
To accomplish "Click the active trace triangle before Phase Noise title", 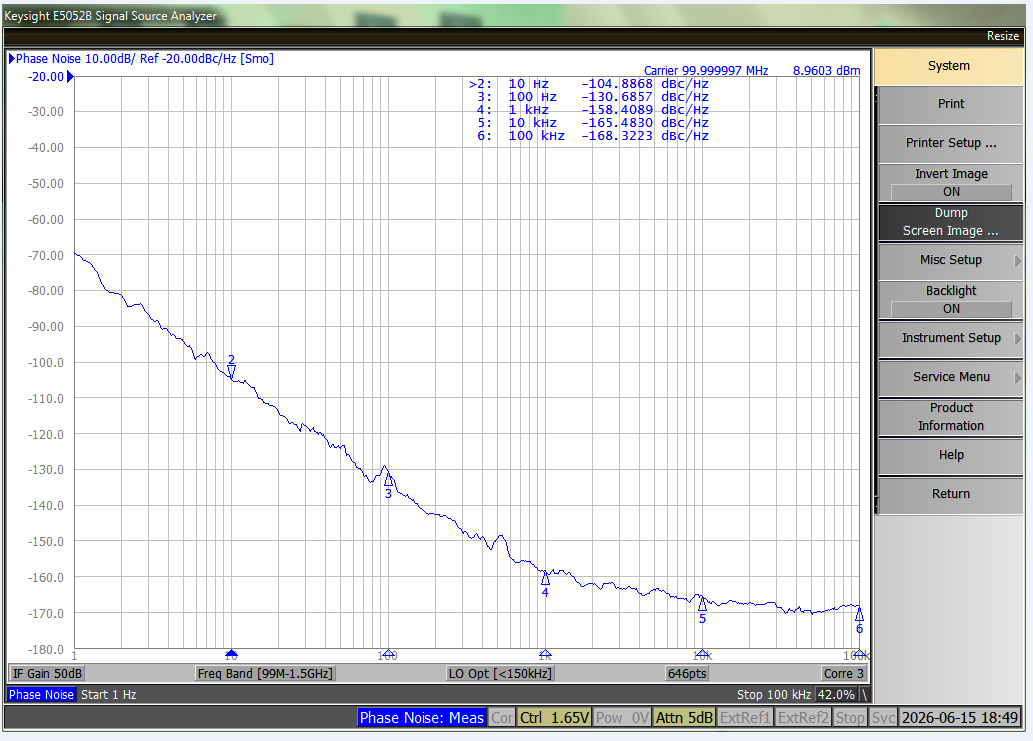I will click(x=12, y=59).
